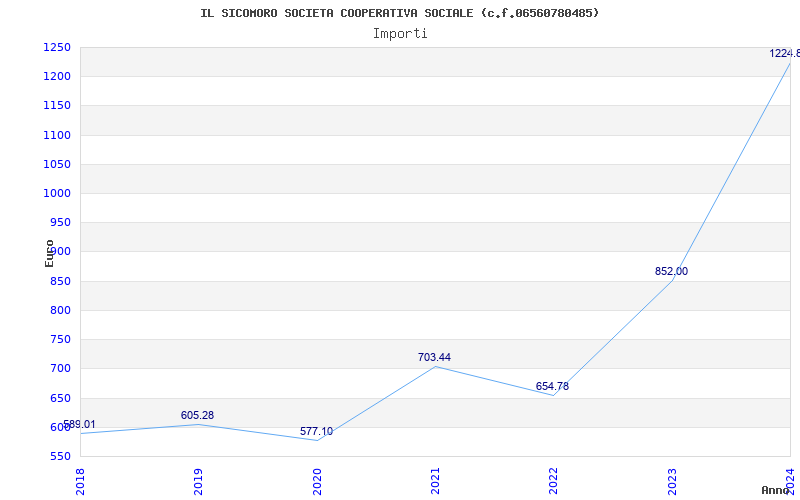Click the data label 852.00

[x=671, y=272]
